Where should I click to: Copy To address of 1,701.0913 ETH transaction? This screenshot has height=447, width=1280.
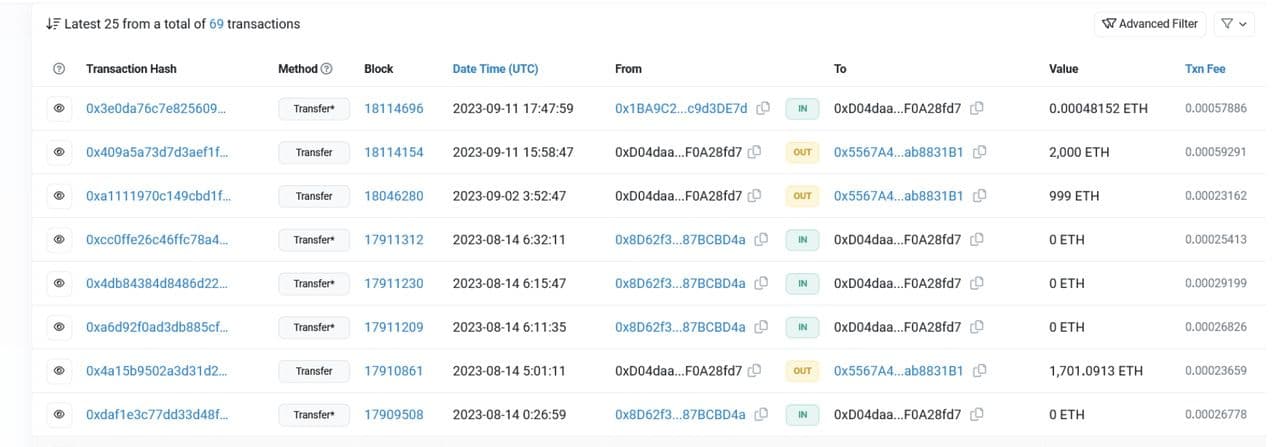click(x=981, y=371)
